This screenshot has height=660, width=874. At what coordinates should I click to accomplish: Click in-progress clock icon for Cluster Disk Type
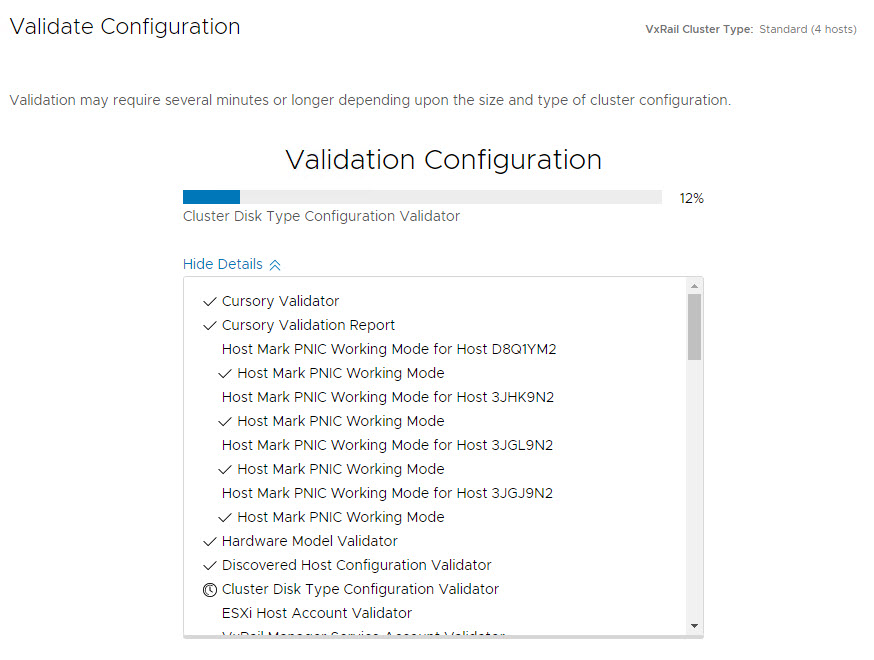click(x=210, y=590)
